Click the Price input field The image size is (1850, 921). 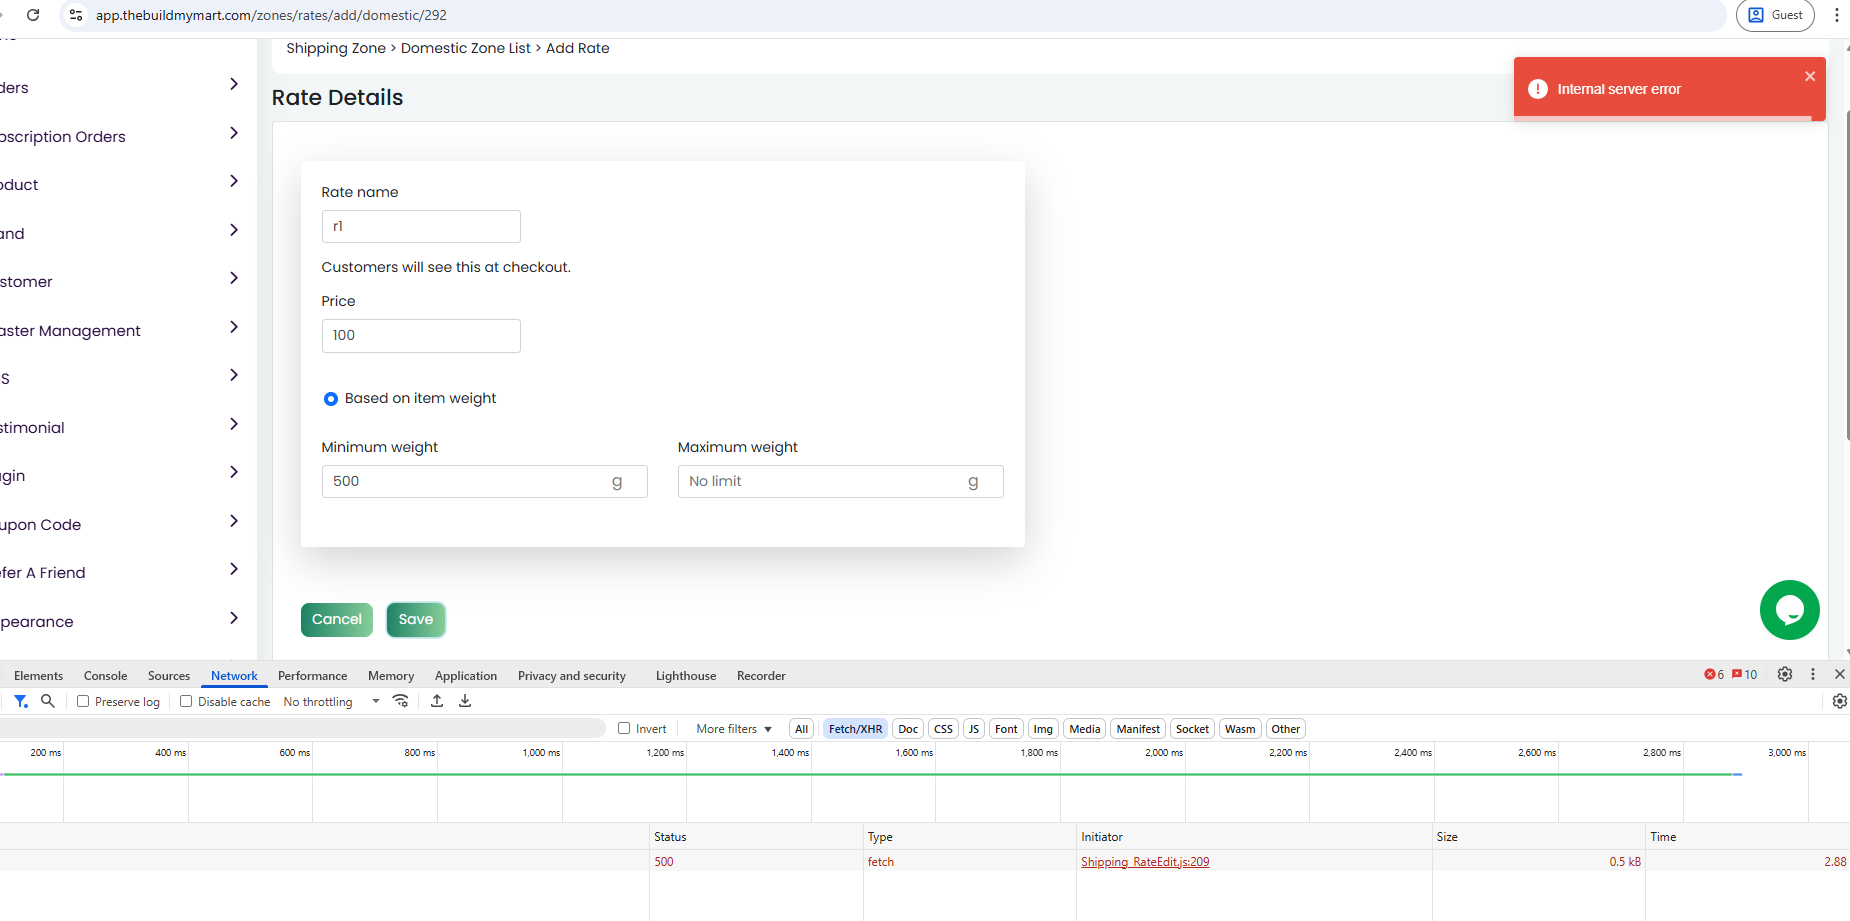tap(421, 336)
